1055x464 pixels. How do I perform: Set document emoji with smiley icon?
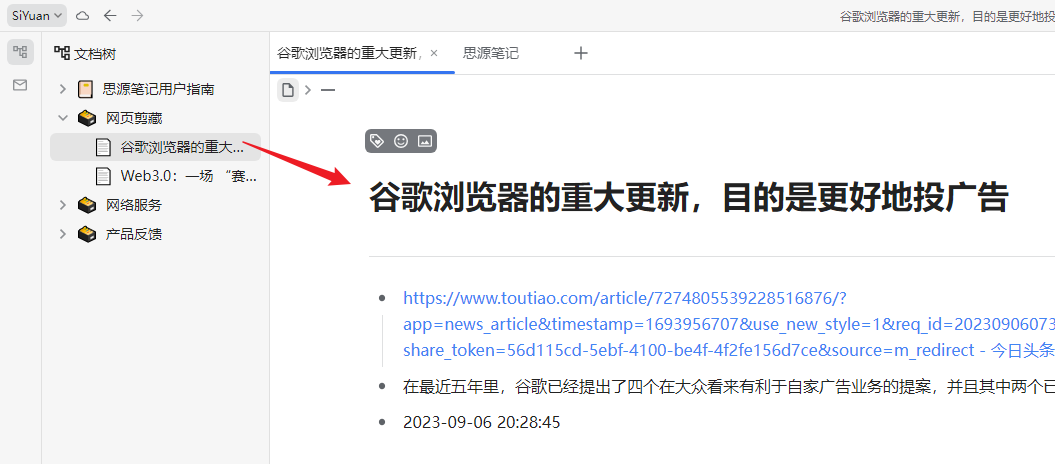(401, 141)
